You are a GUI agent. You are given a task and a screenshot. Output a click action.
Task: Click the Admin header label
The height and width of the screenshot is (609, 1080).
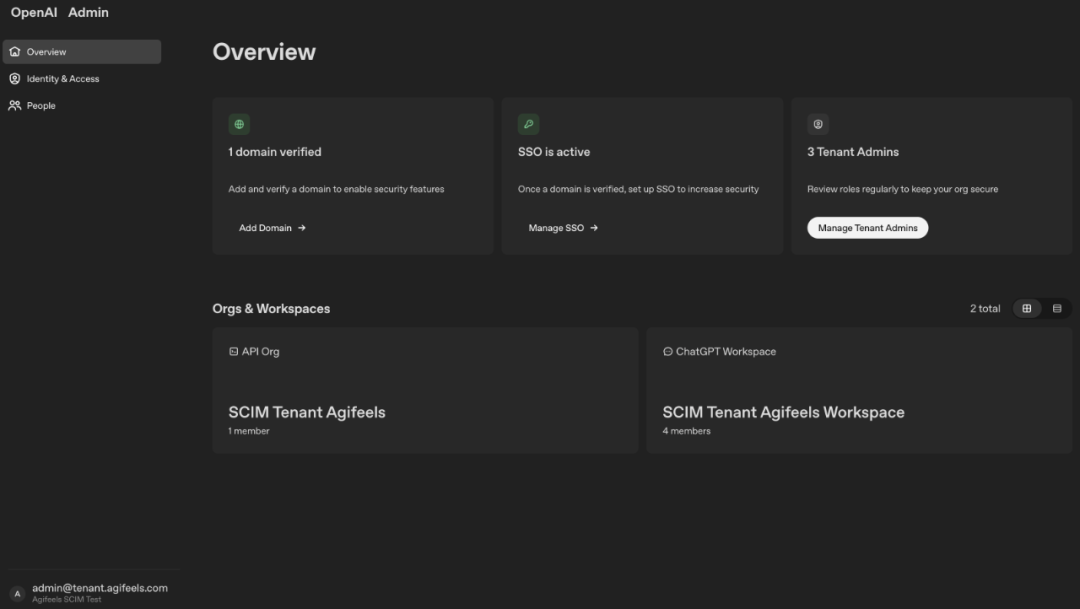pos(88,12)
